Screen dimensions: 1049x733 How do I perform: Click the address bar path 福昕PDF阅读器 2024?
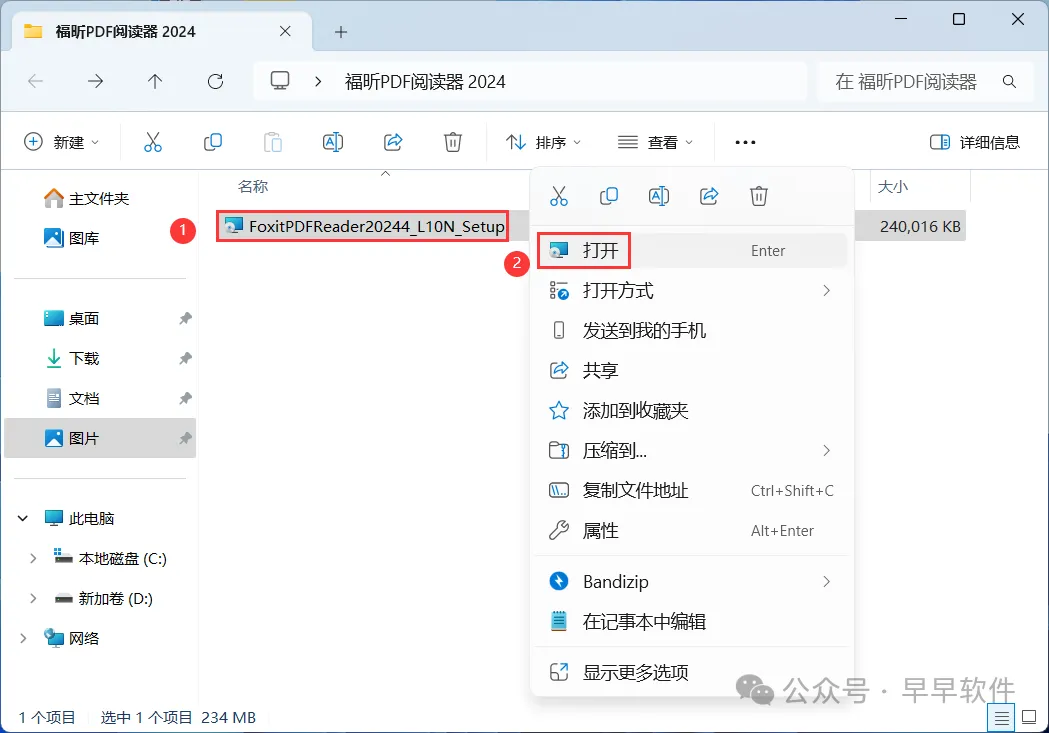(425, 82)
